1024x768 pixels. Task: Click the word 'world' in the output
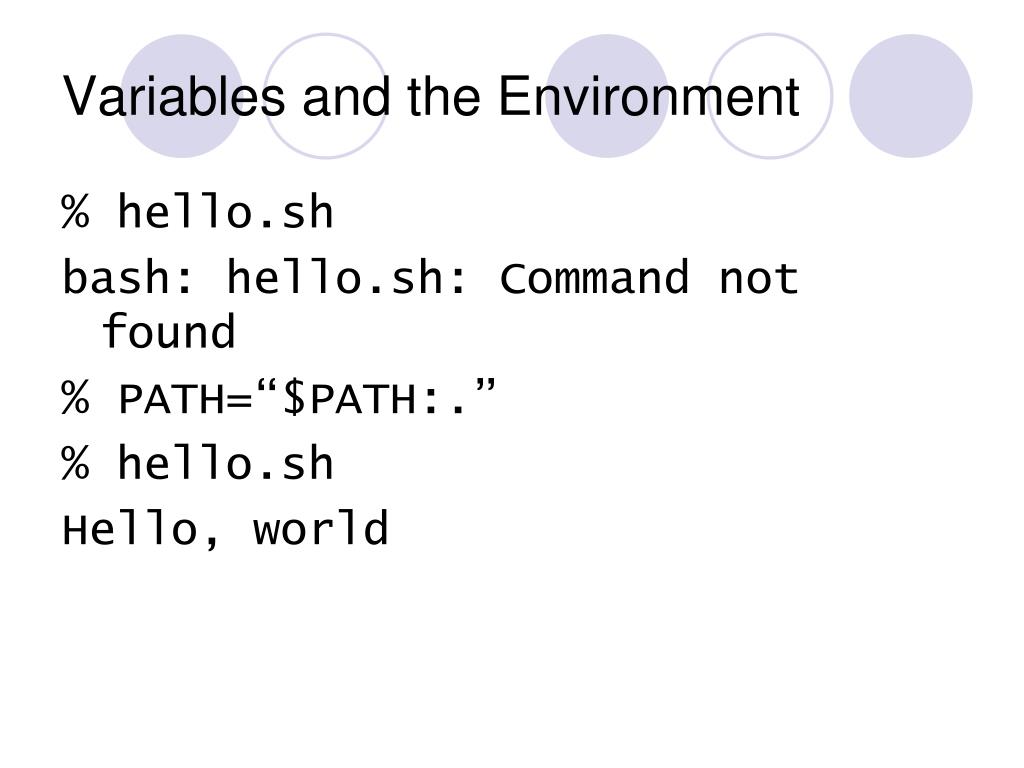[x=321, y=528]
